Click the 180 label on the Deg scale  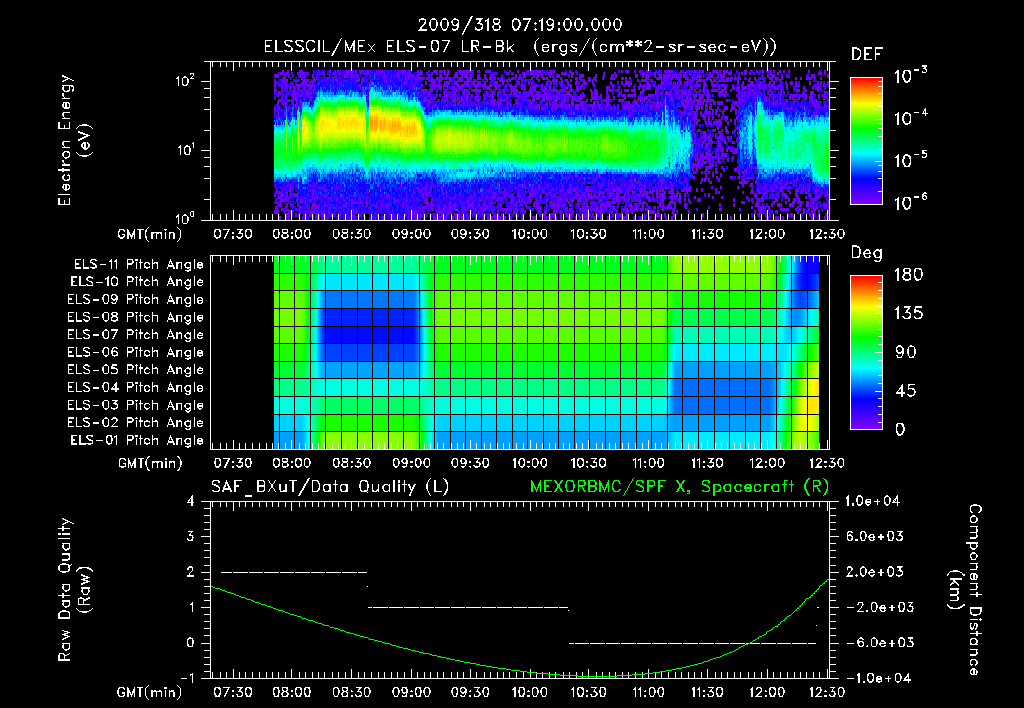[x=908, y=275]
